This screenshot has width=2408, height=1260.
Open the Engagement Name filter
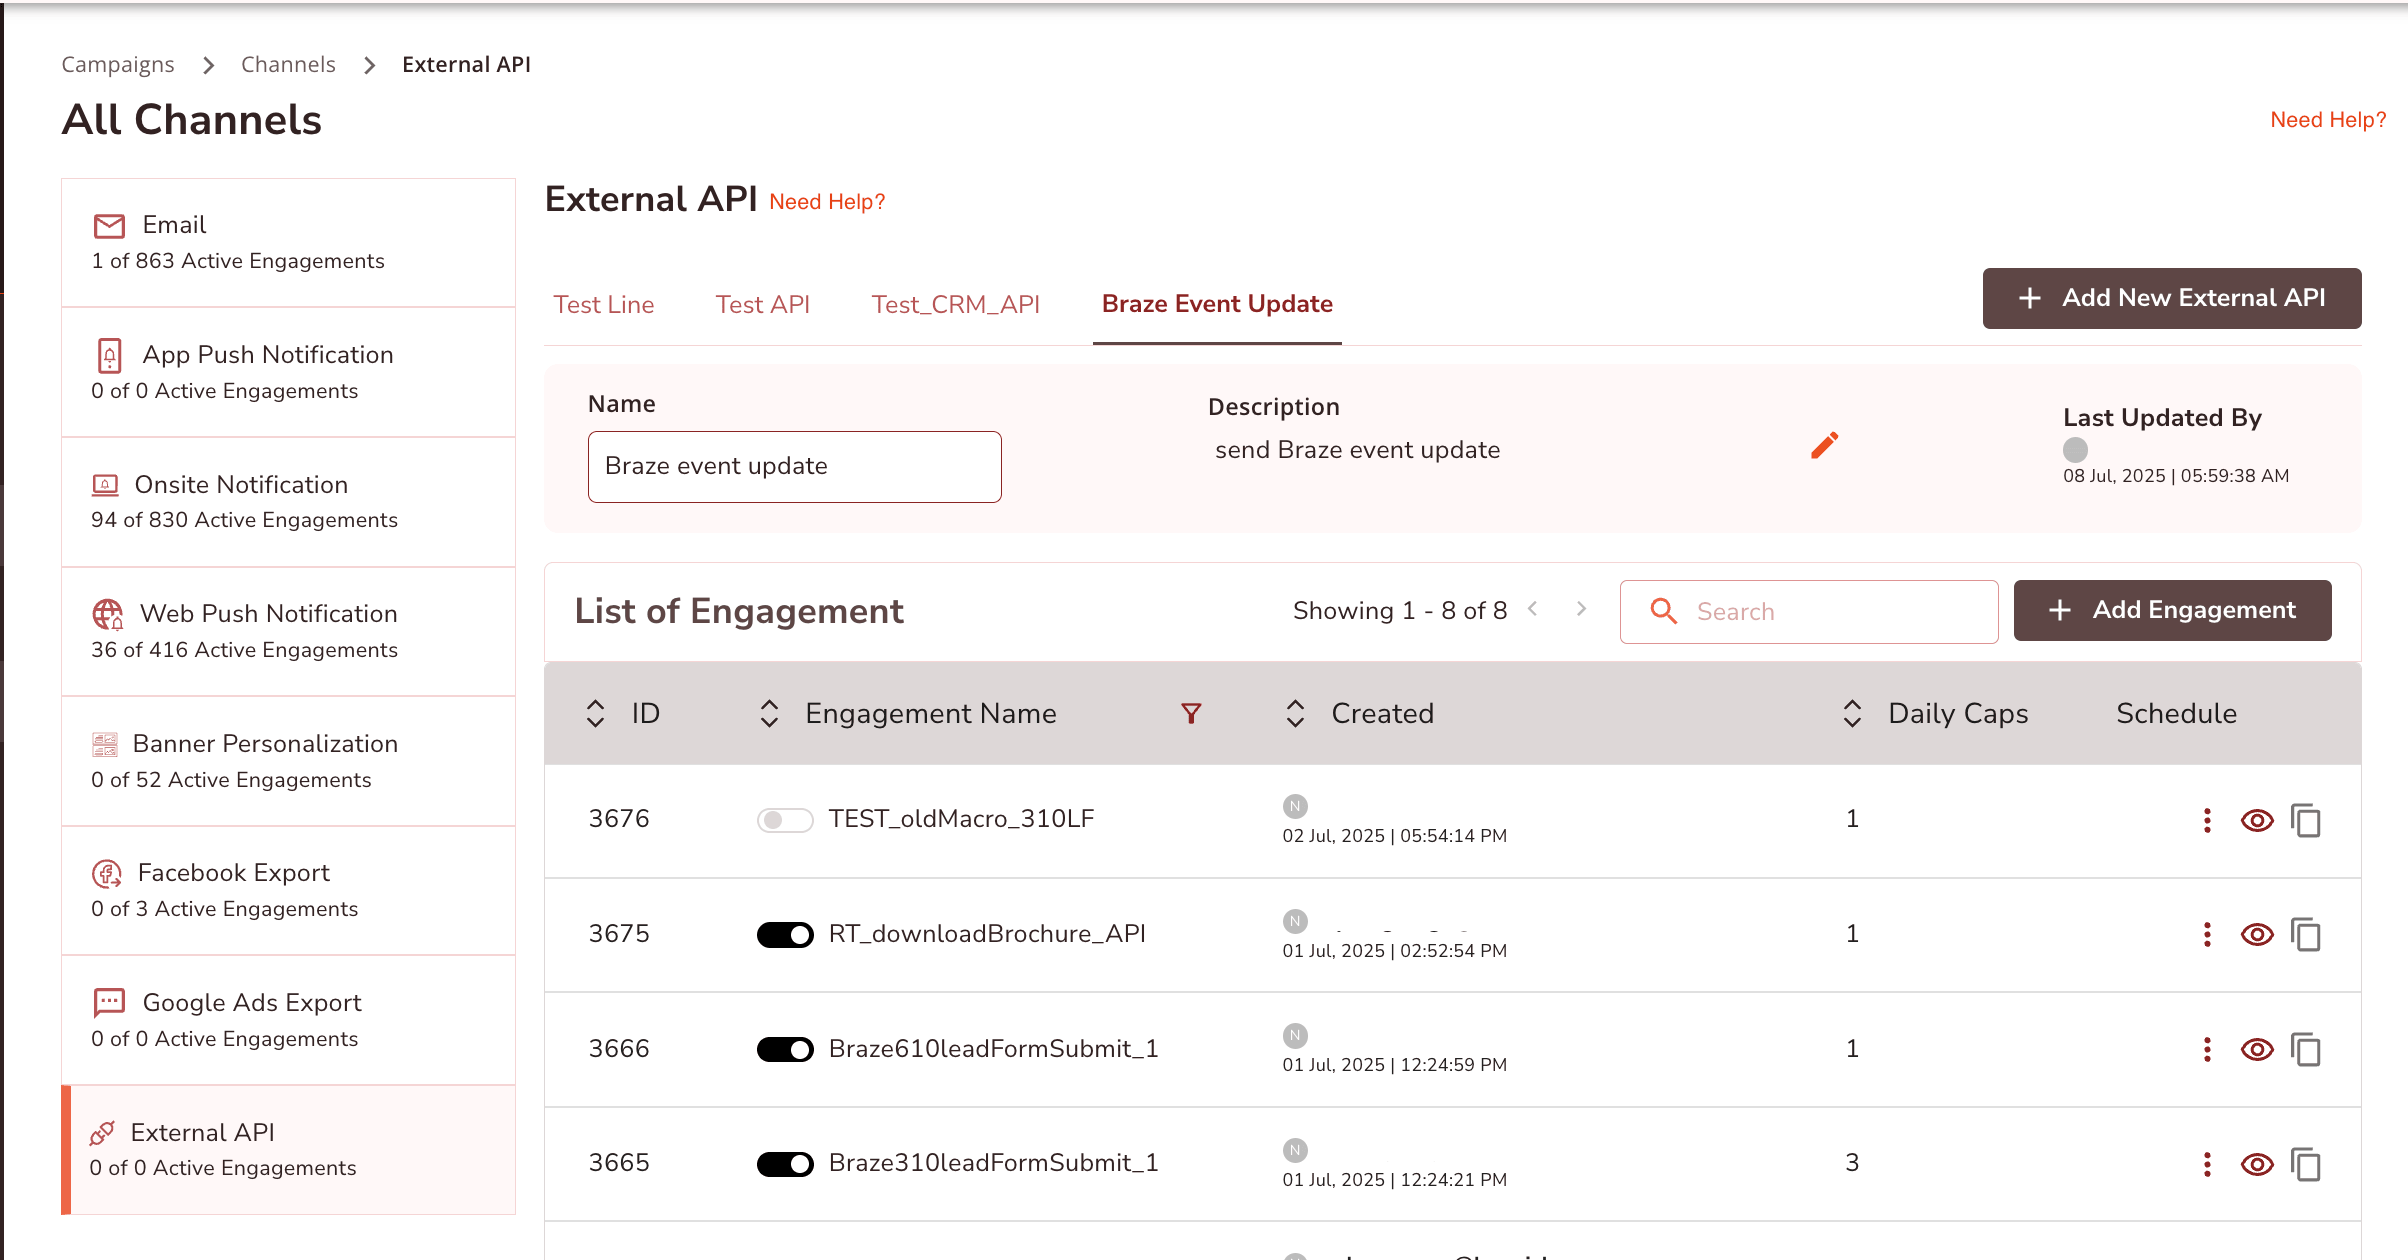(x=1190, y=713)
